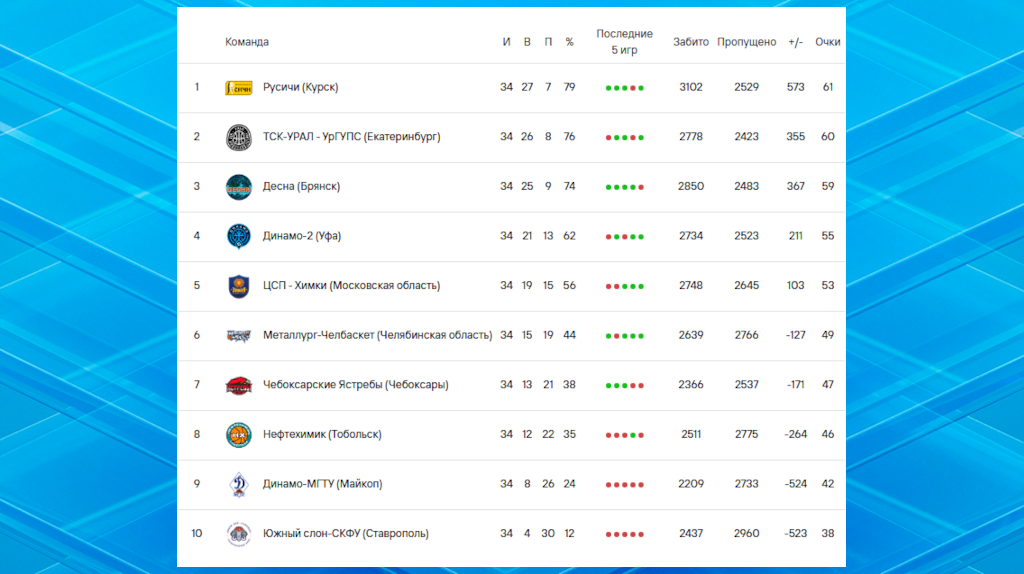Click the В wins column header
The width and height of the screenshot is (1024, 574).
click(527, 42)
